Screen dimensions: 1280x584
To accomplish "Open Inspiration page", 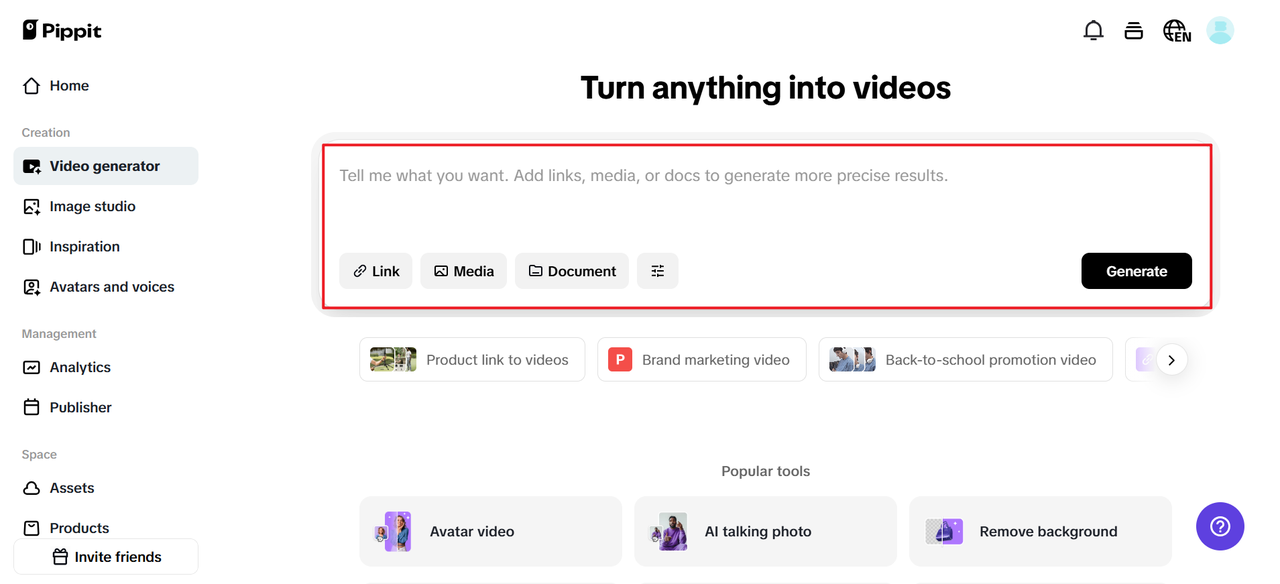I will (106, 246).
